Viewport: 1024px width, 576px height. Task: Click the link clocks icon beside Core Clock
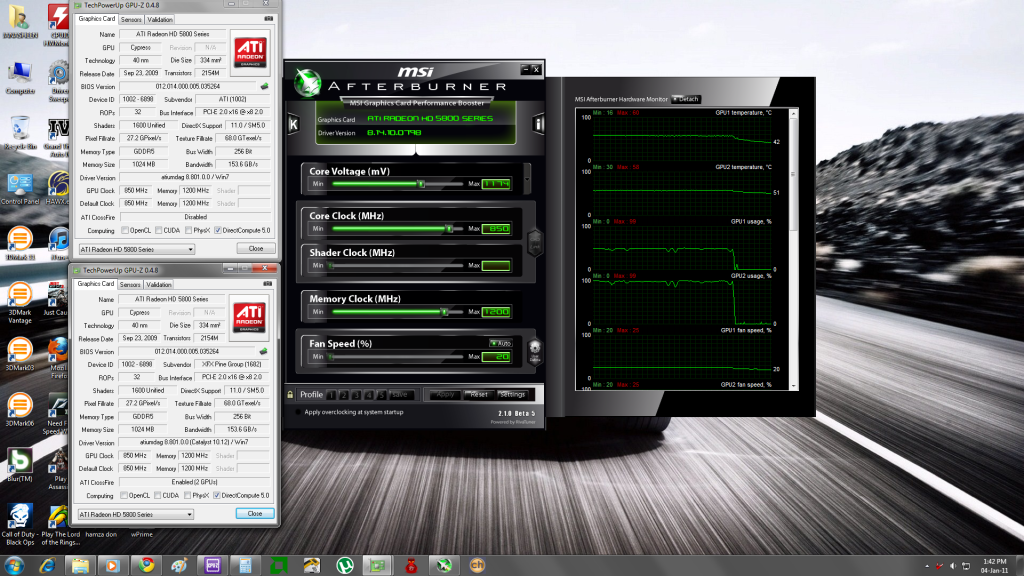point(534,244)
